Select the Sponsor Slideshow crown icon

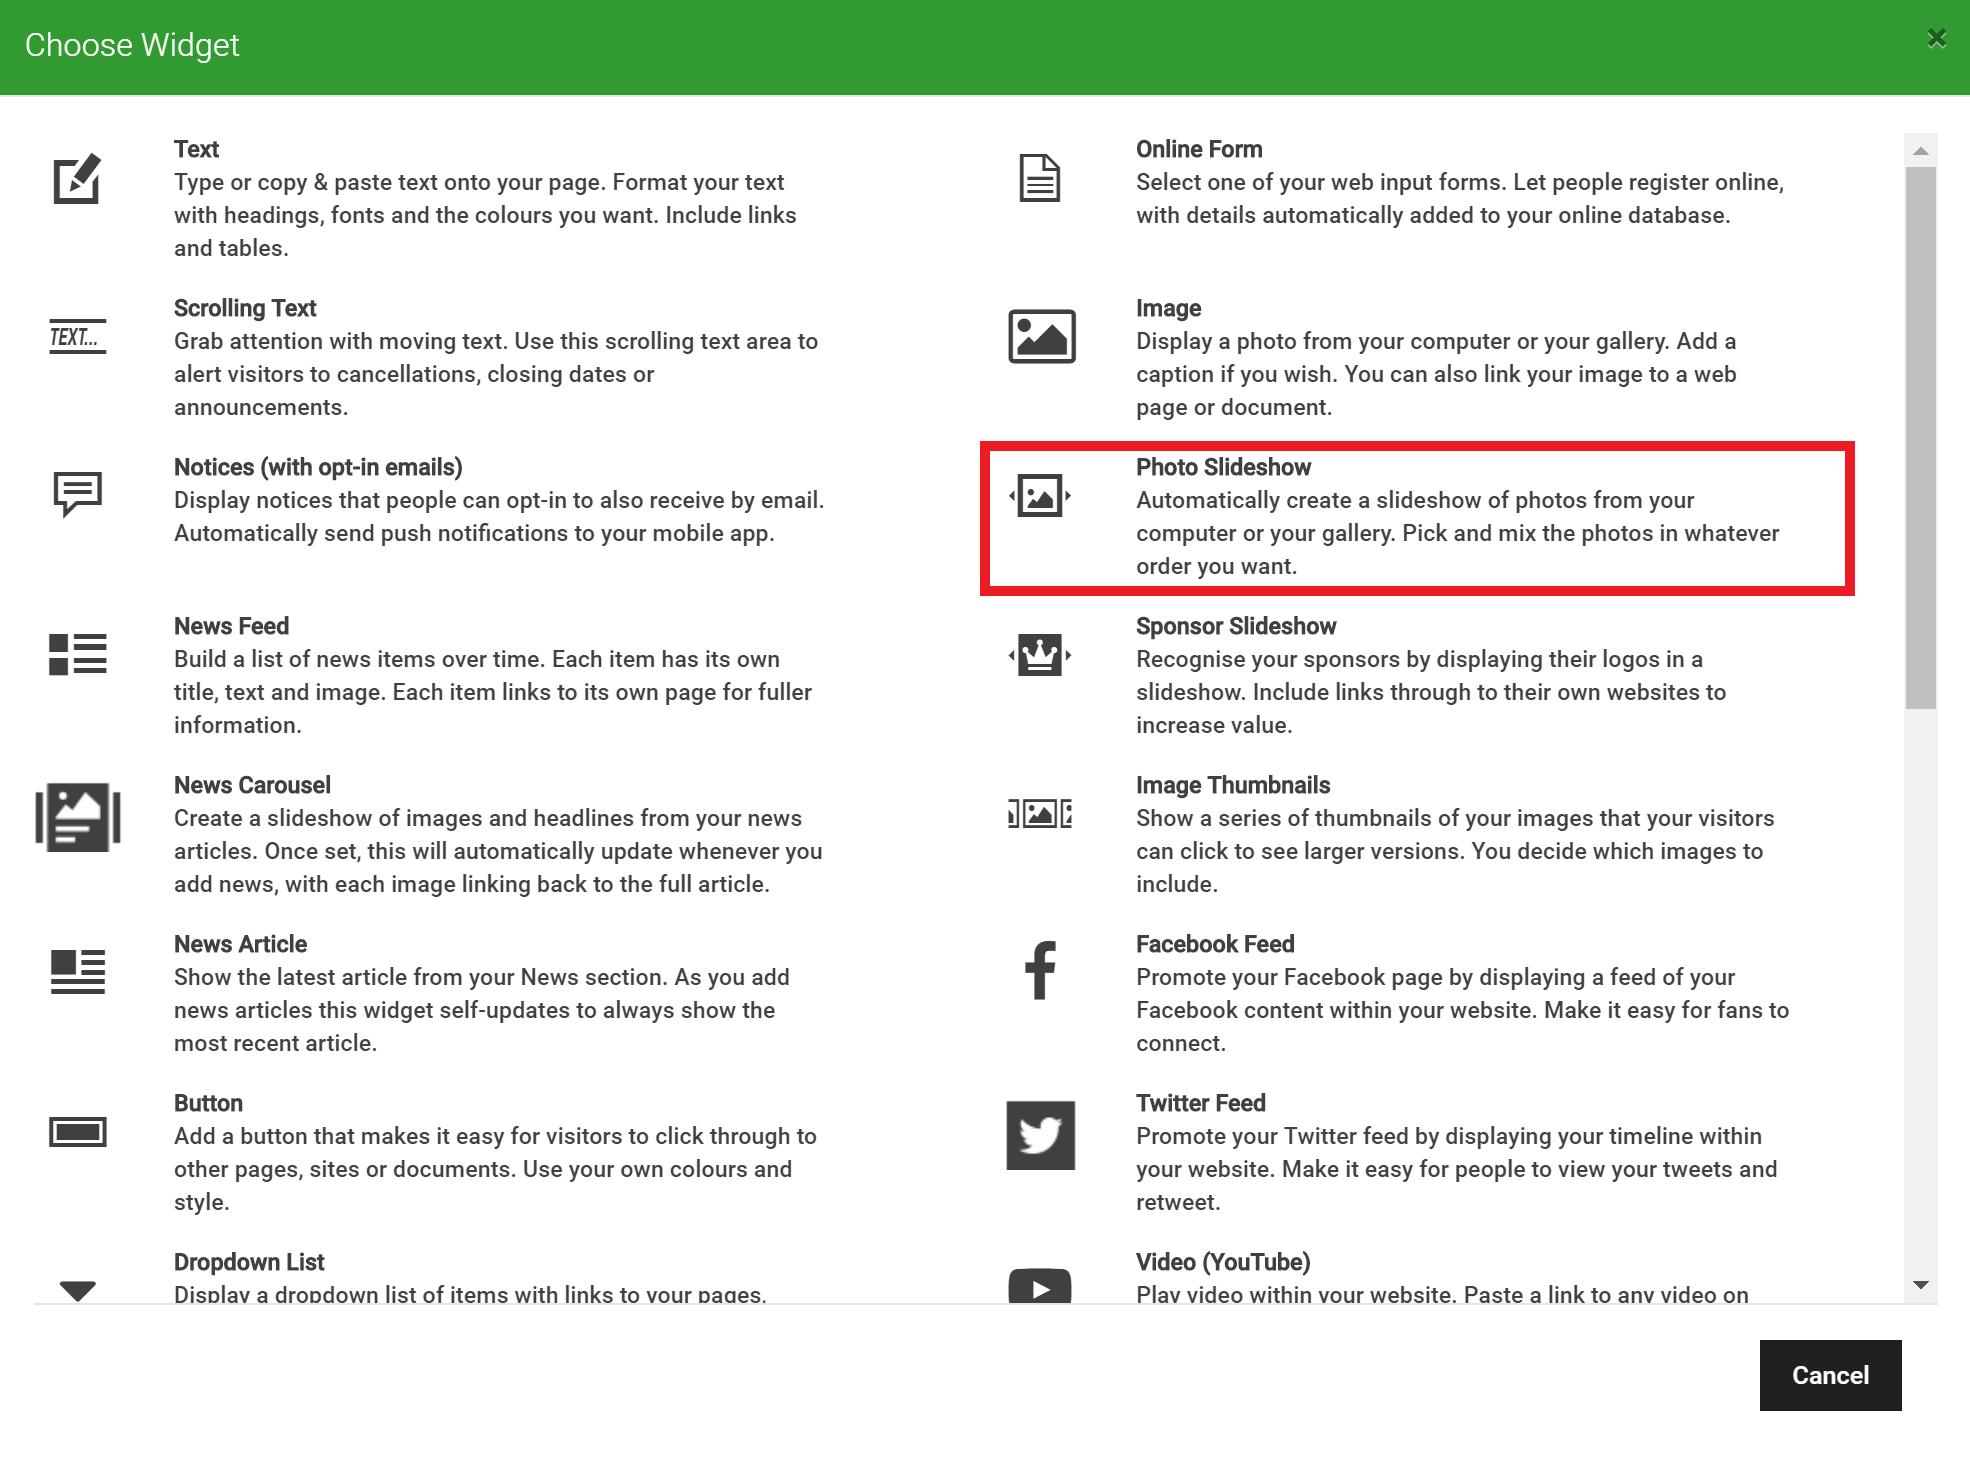1040,655
